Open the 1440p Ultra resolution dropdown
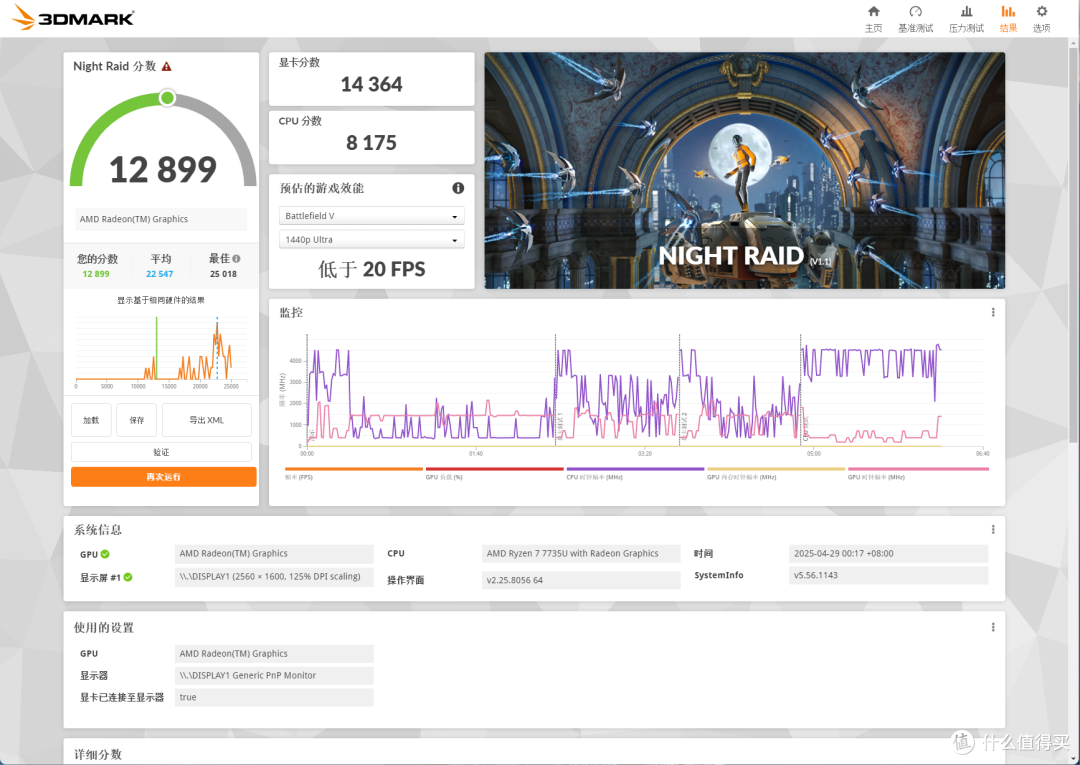 (371, 240)
